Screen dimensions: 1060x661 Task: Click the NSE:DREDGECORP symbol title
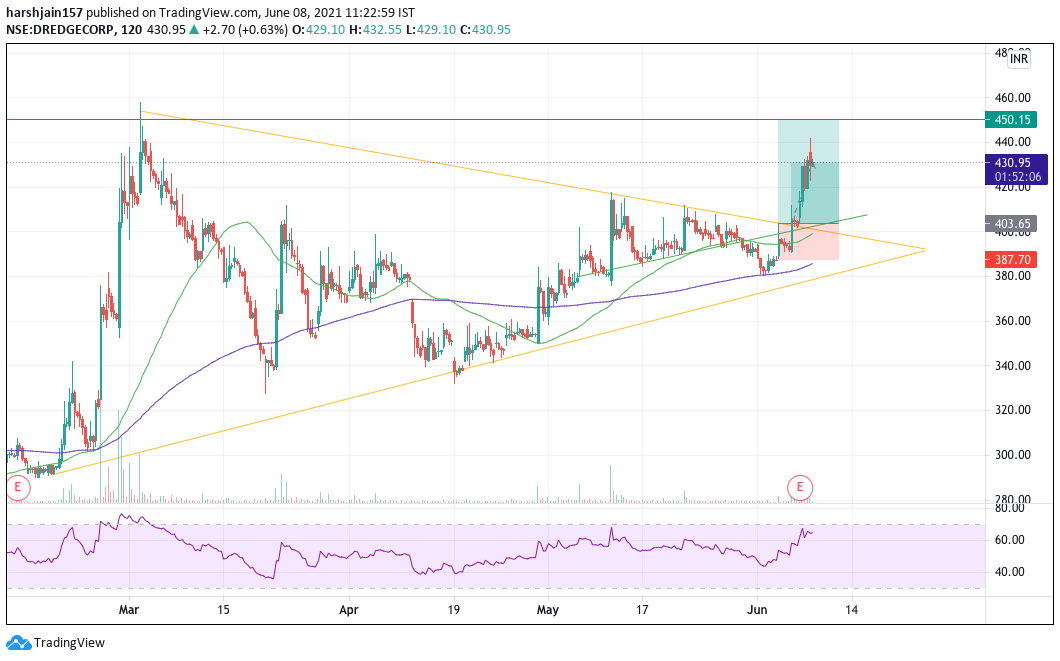tap(61, 30)
